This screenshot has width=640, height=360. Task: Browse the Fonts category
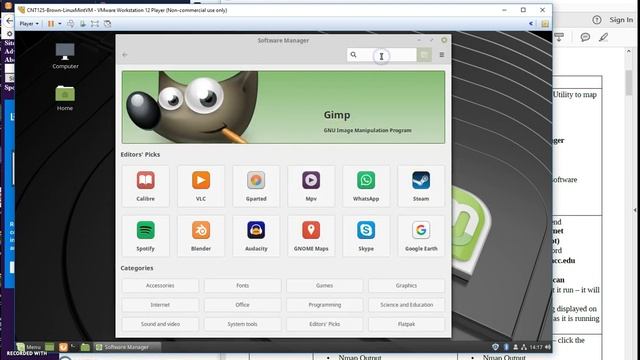tap(242, 286)
